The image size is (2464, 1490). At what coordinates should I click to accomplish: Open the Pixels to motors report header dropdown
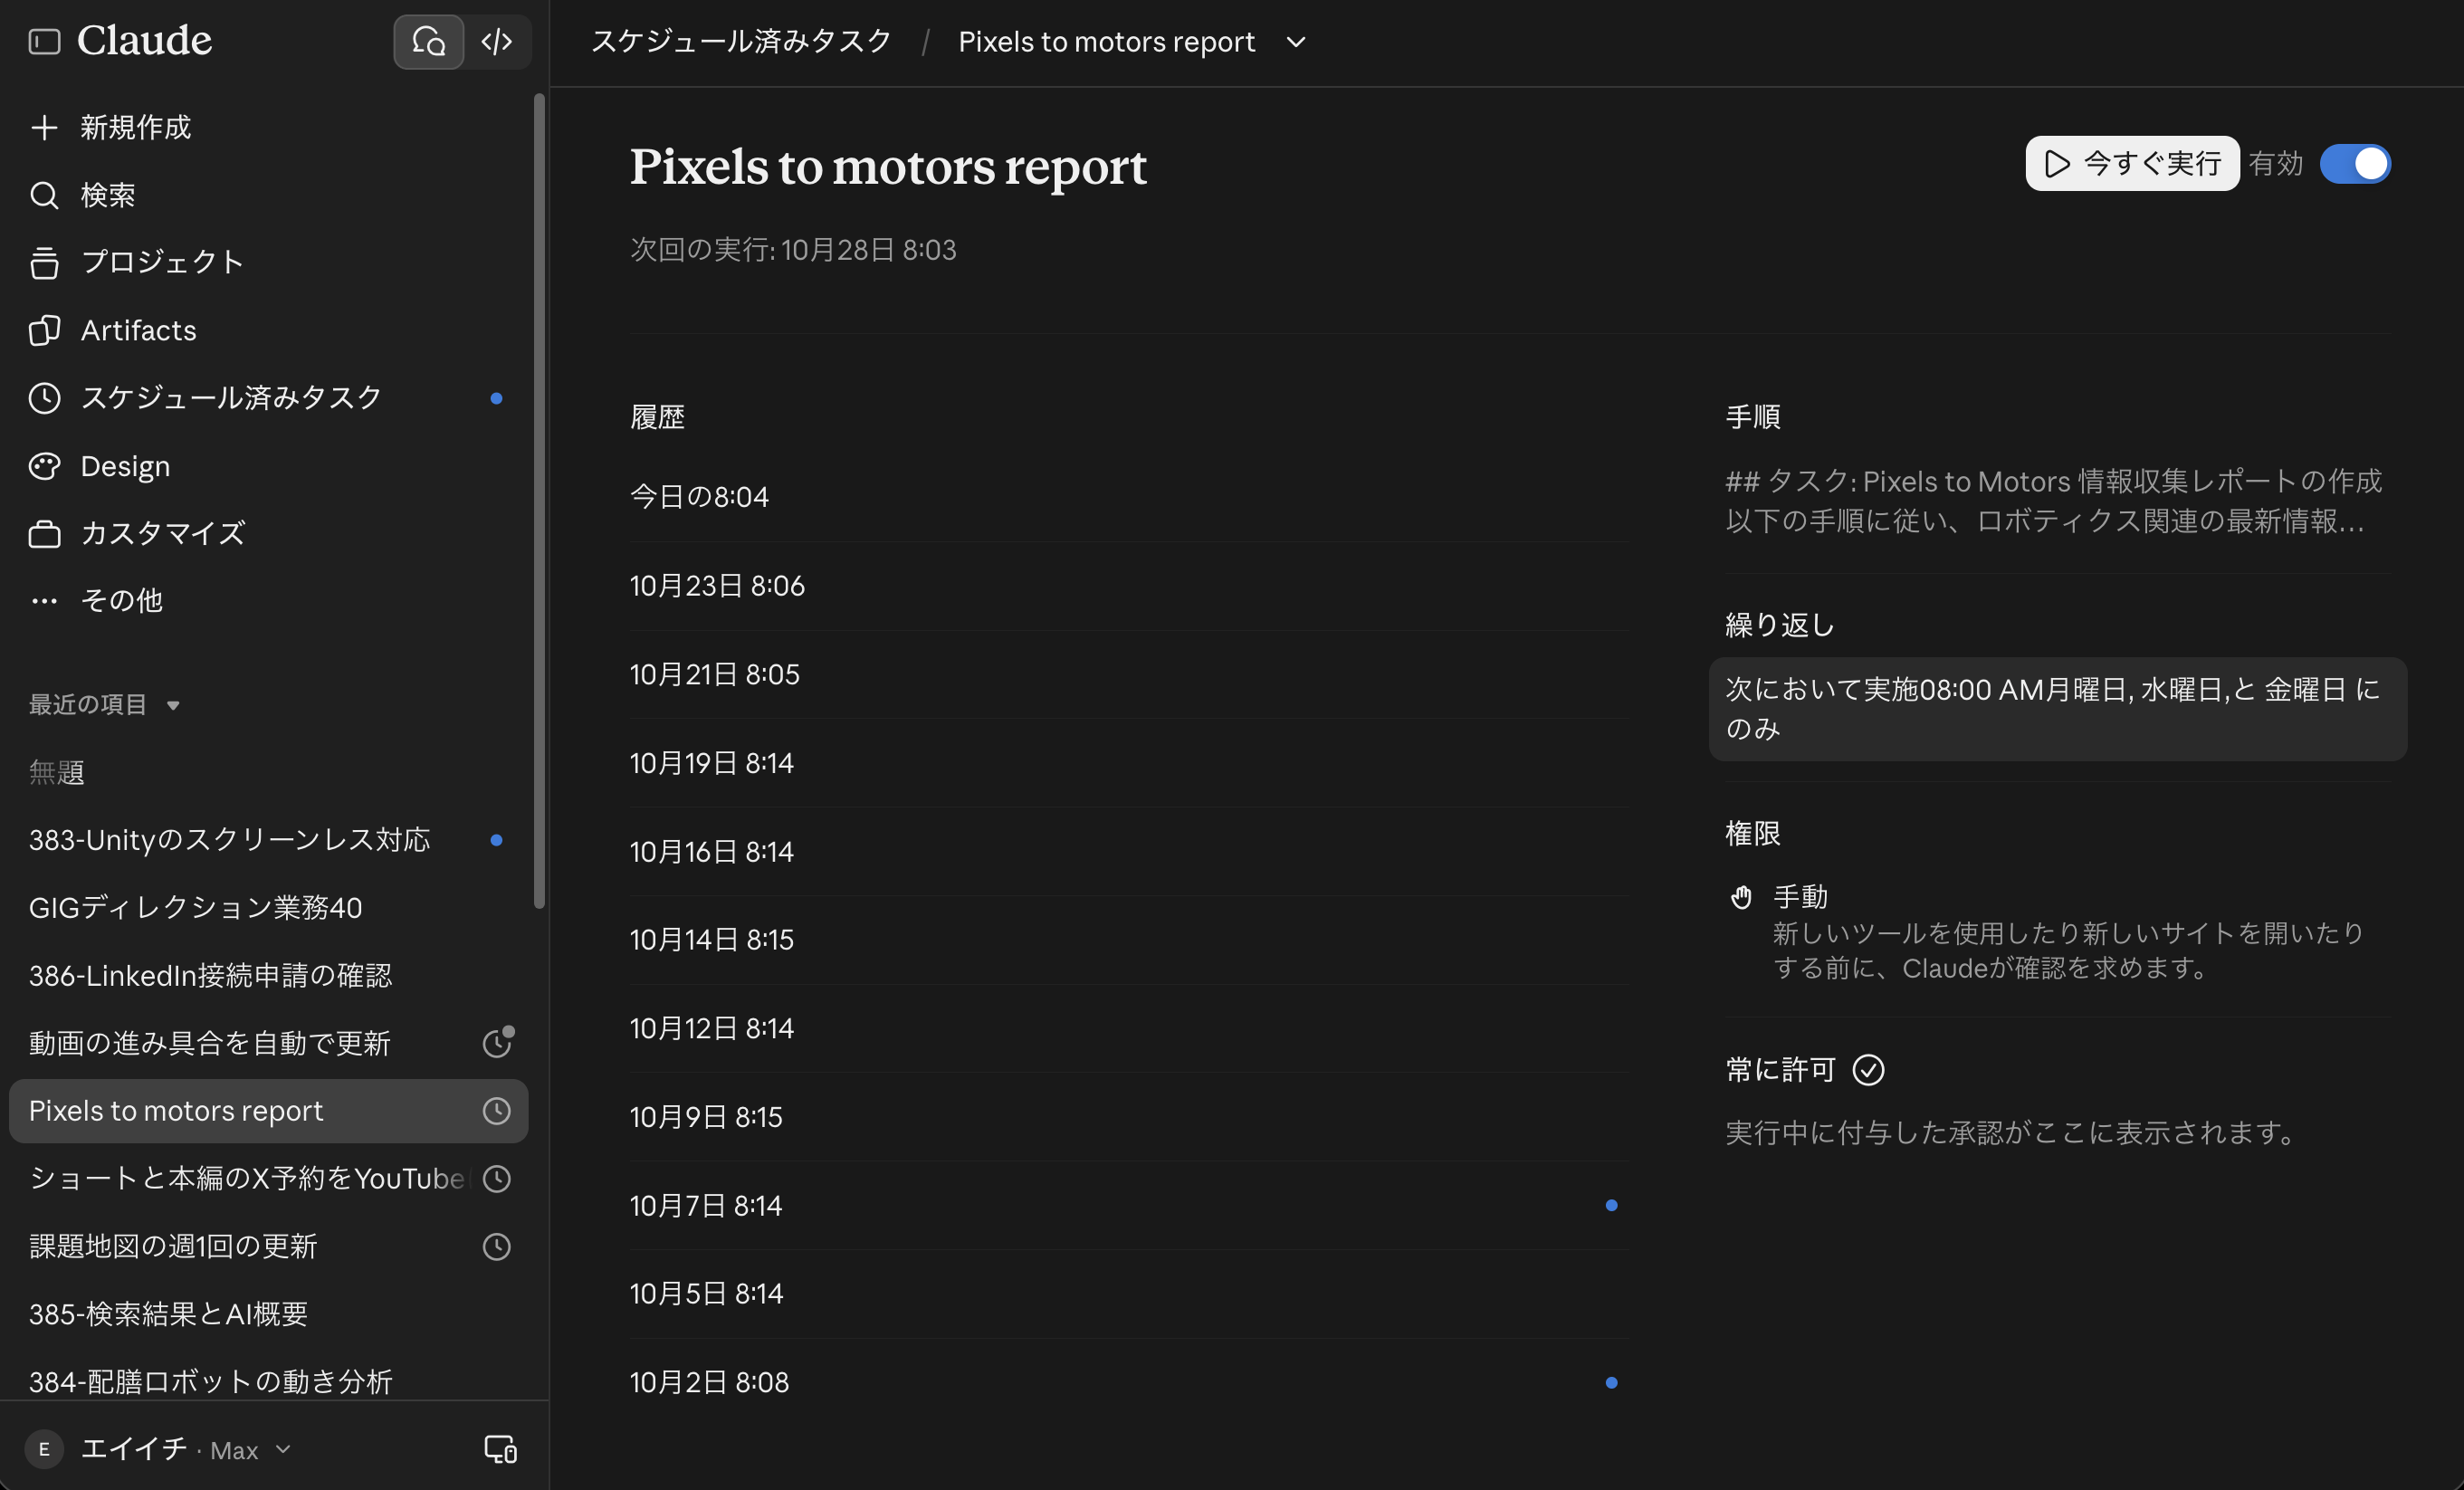[1296, 42]
